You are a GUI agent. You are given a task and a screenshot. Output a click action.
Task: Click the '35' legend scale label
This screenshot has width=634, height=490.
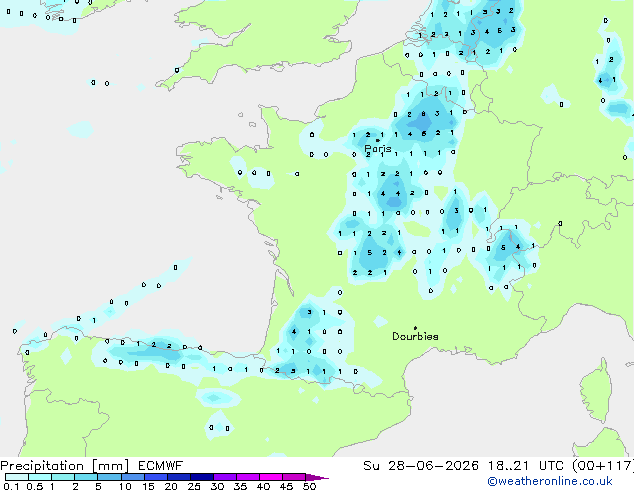pos(240,486)
